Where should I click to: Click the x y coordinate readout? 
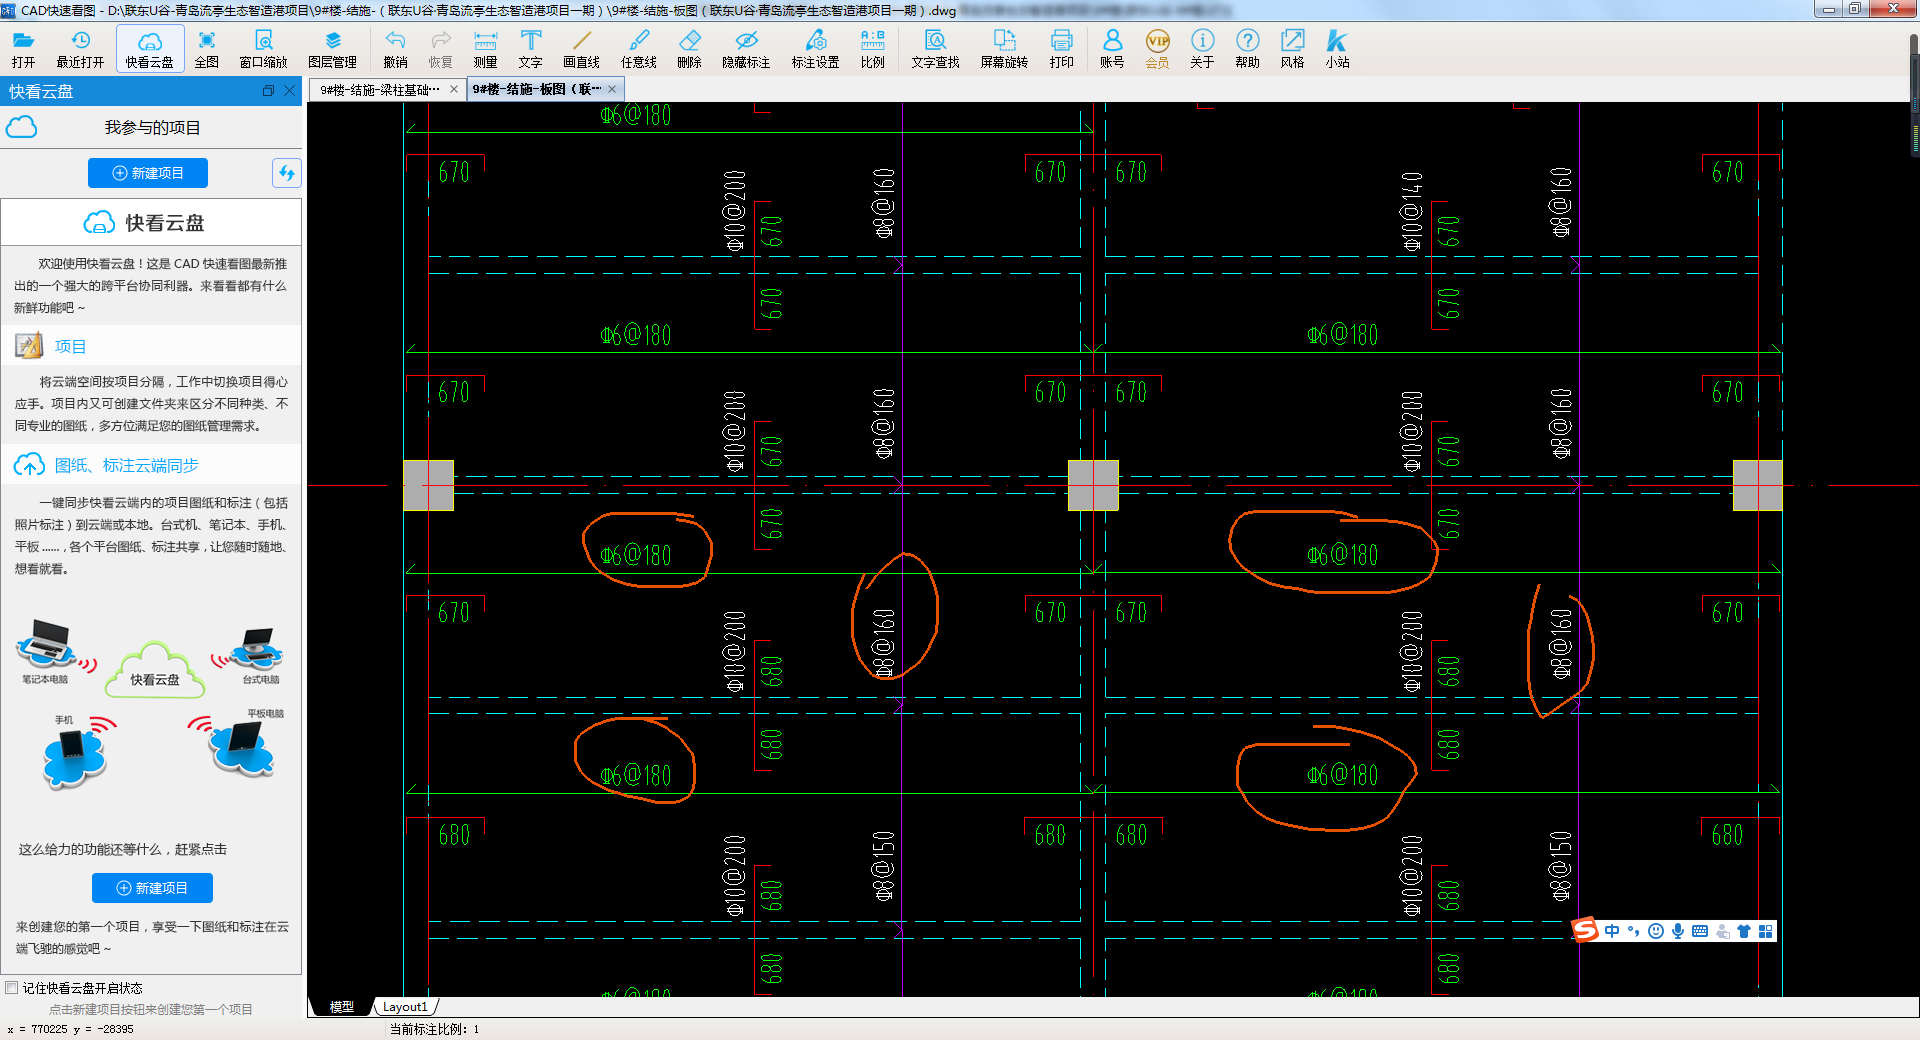(x=70, y=1029)
